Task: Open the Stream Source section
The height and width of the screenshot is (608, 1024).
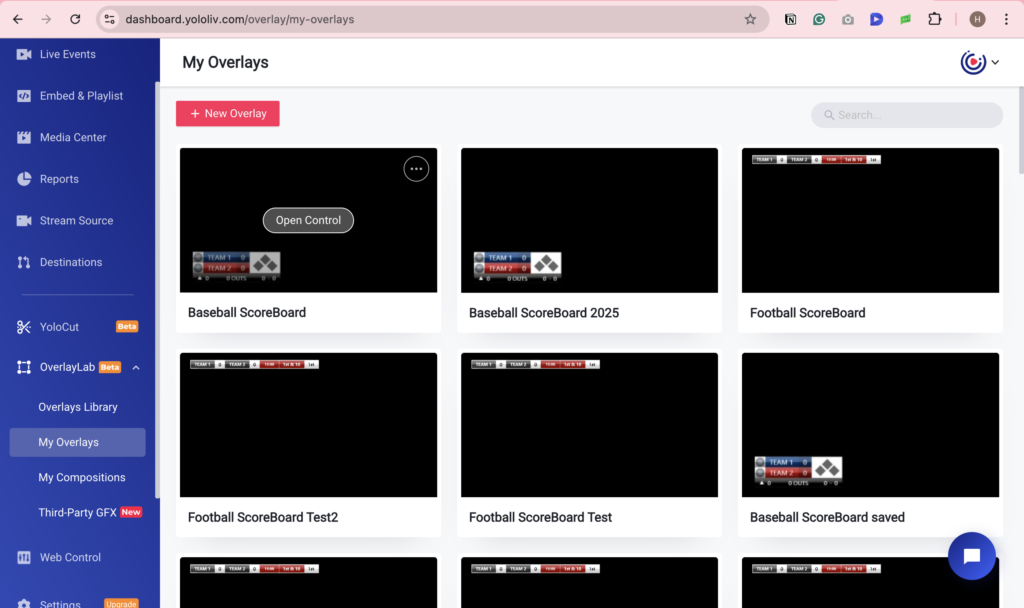Action: tap(76, 221)
